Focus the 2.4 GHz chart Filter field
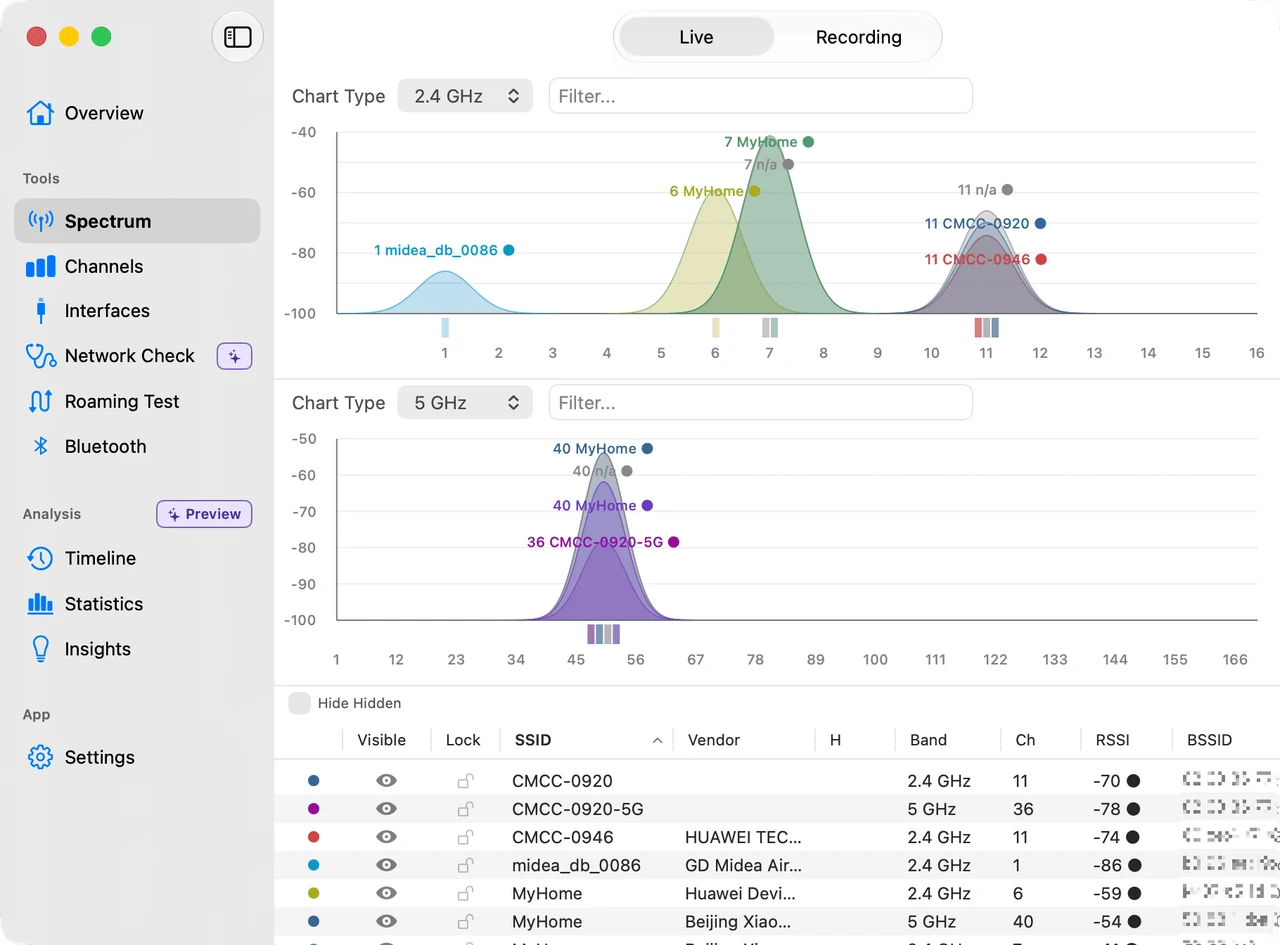Screen dimensions: 1280x945 pyautogui.click(x=760, y=96)
